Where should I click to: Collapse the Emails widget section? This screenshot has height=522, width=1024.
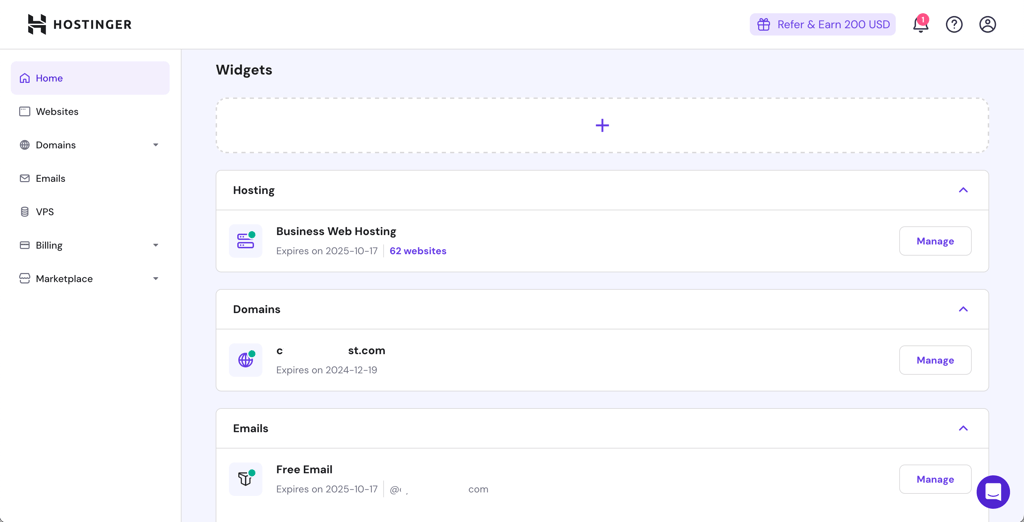coord(963,429)
